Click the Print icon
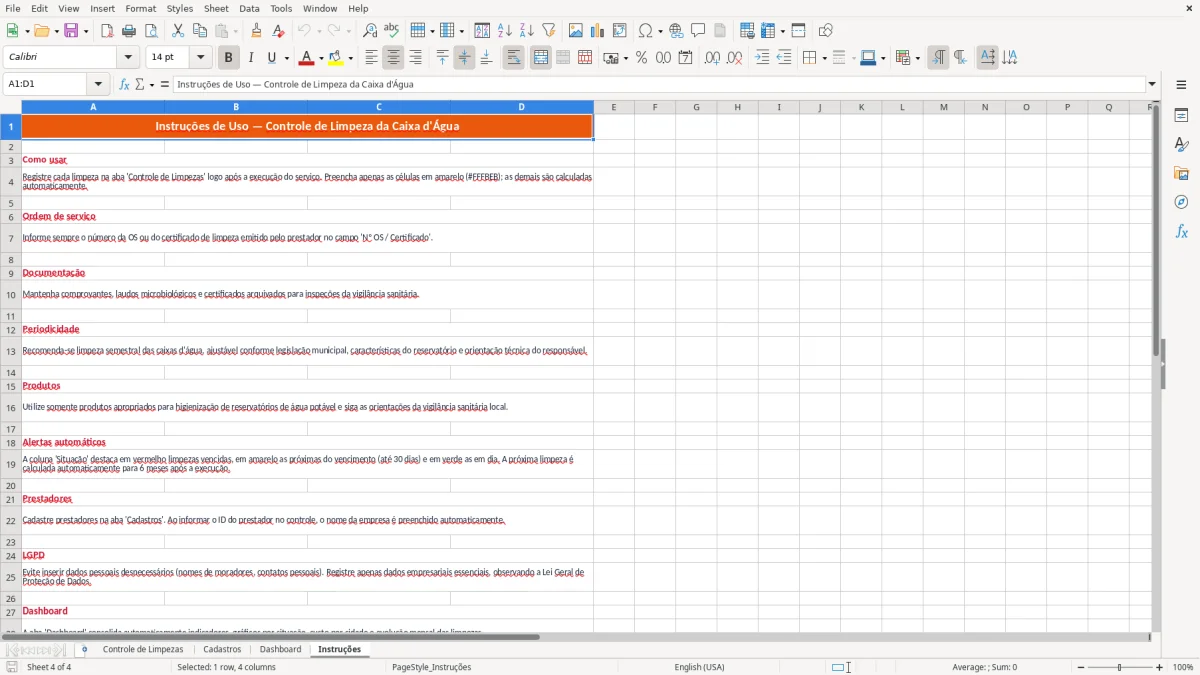This screenshot has height=675, width=1200. point(129,31)
